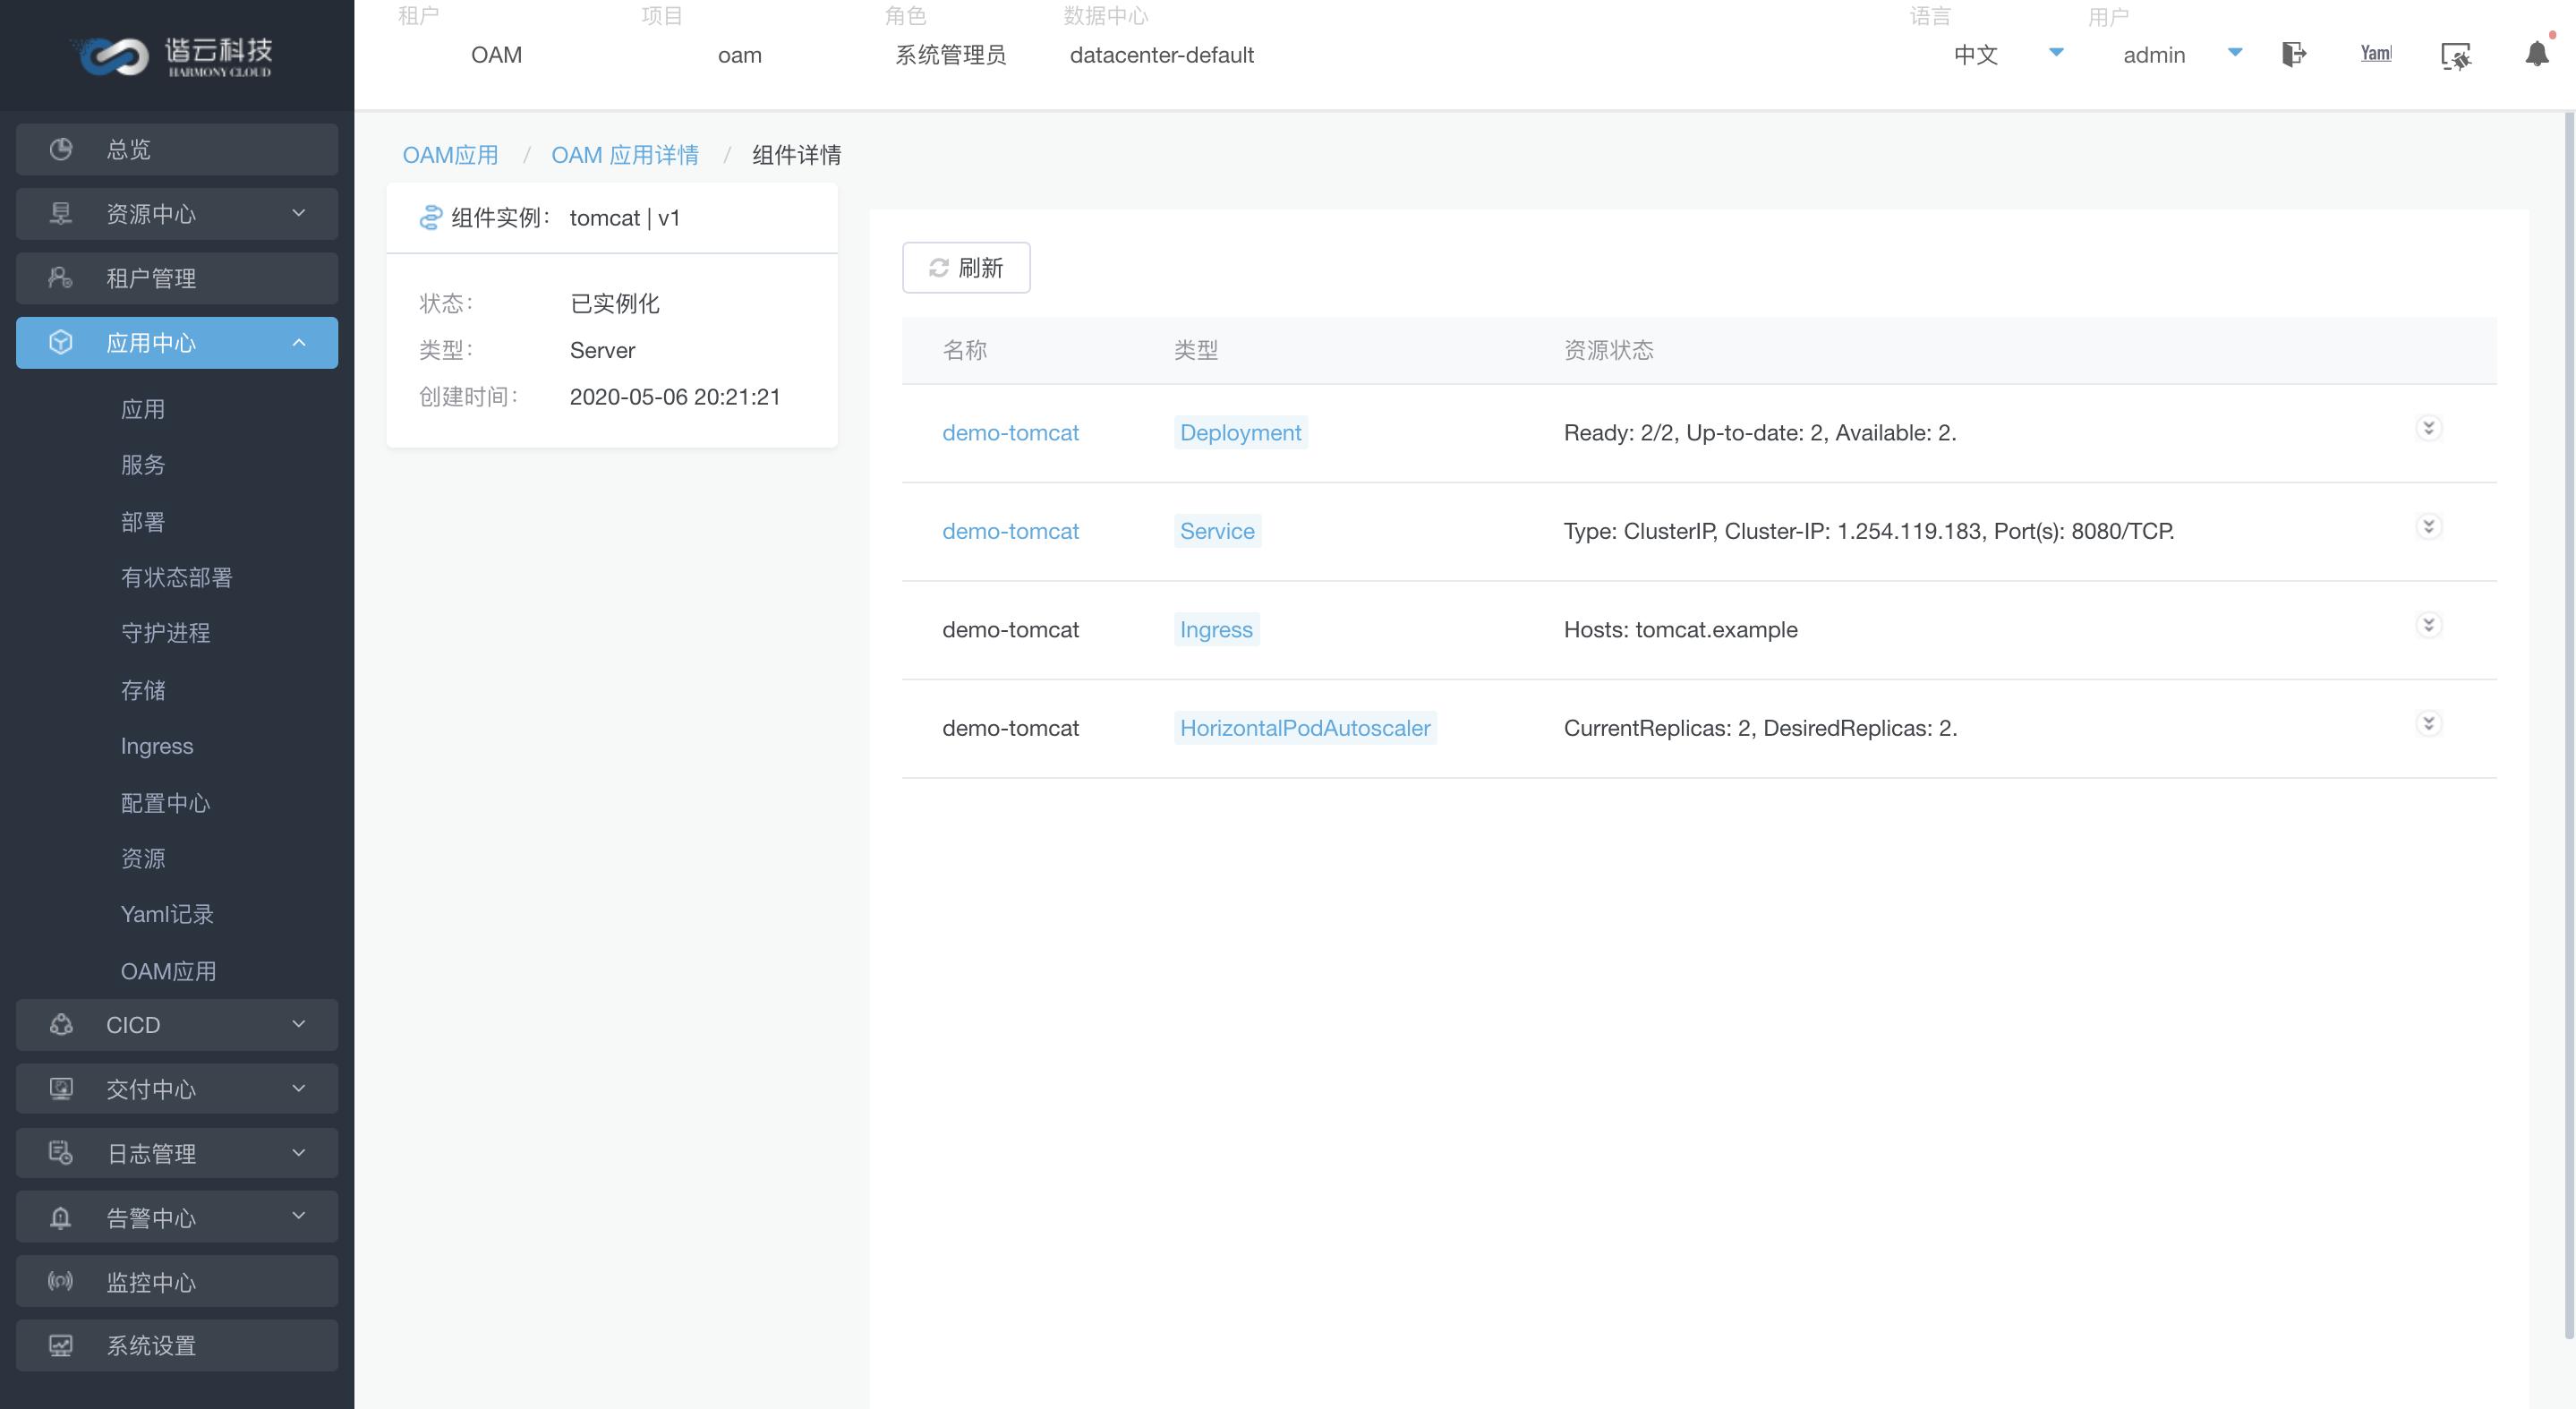Screen dimensions: 2576x1409
Task: Select 总览 in the sidebar
Action: (x=177, y=149)
